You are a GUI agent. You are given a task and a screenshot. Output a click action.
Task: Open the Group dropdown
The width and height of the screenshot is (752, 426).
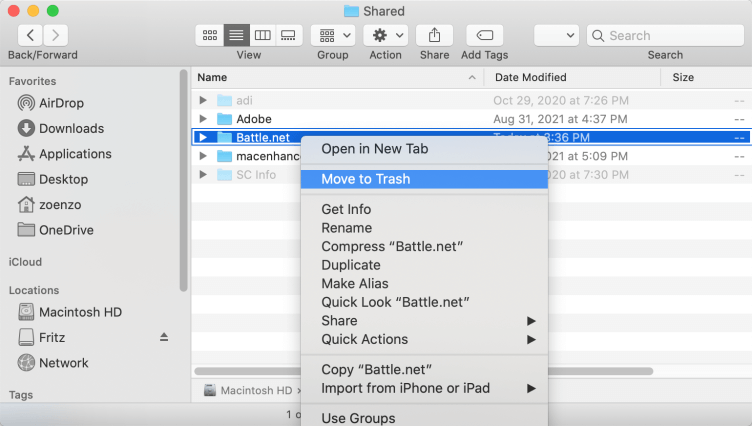[333, 35]
